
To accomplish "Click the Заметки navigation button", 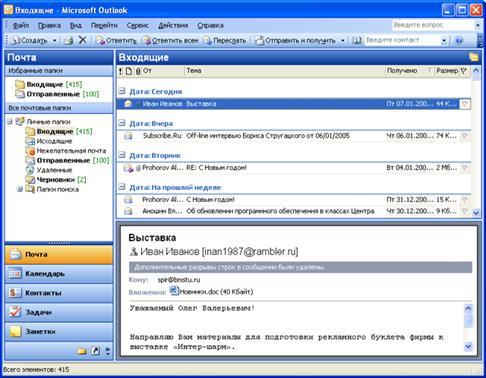I will (x=59, y=332).
